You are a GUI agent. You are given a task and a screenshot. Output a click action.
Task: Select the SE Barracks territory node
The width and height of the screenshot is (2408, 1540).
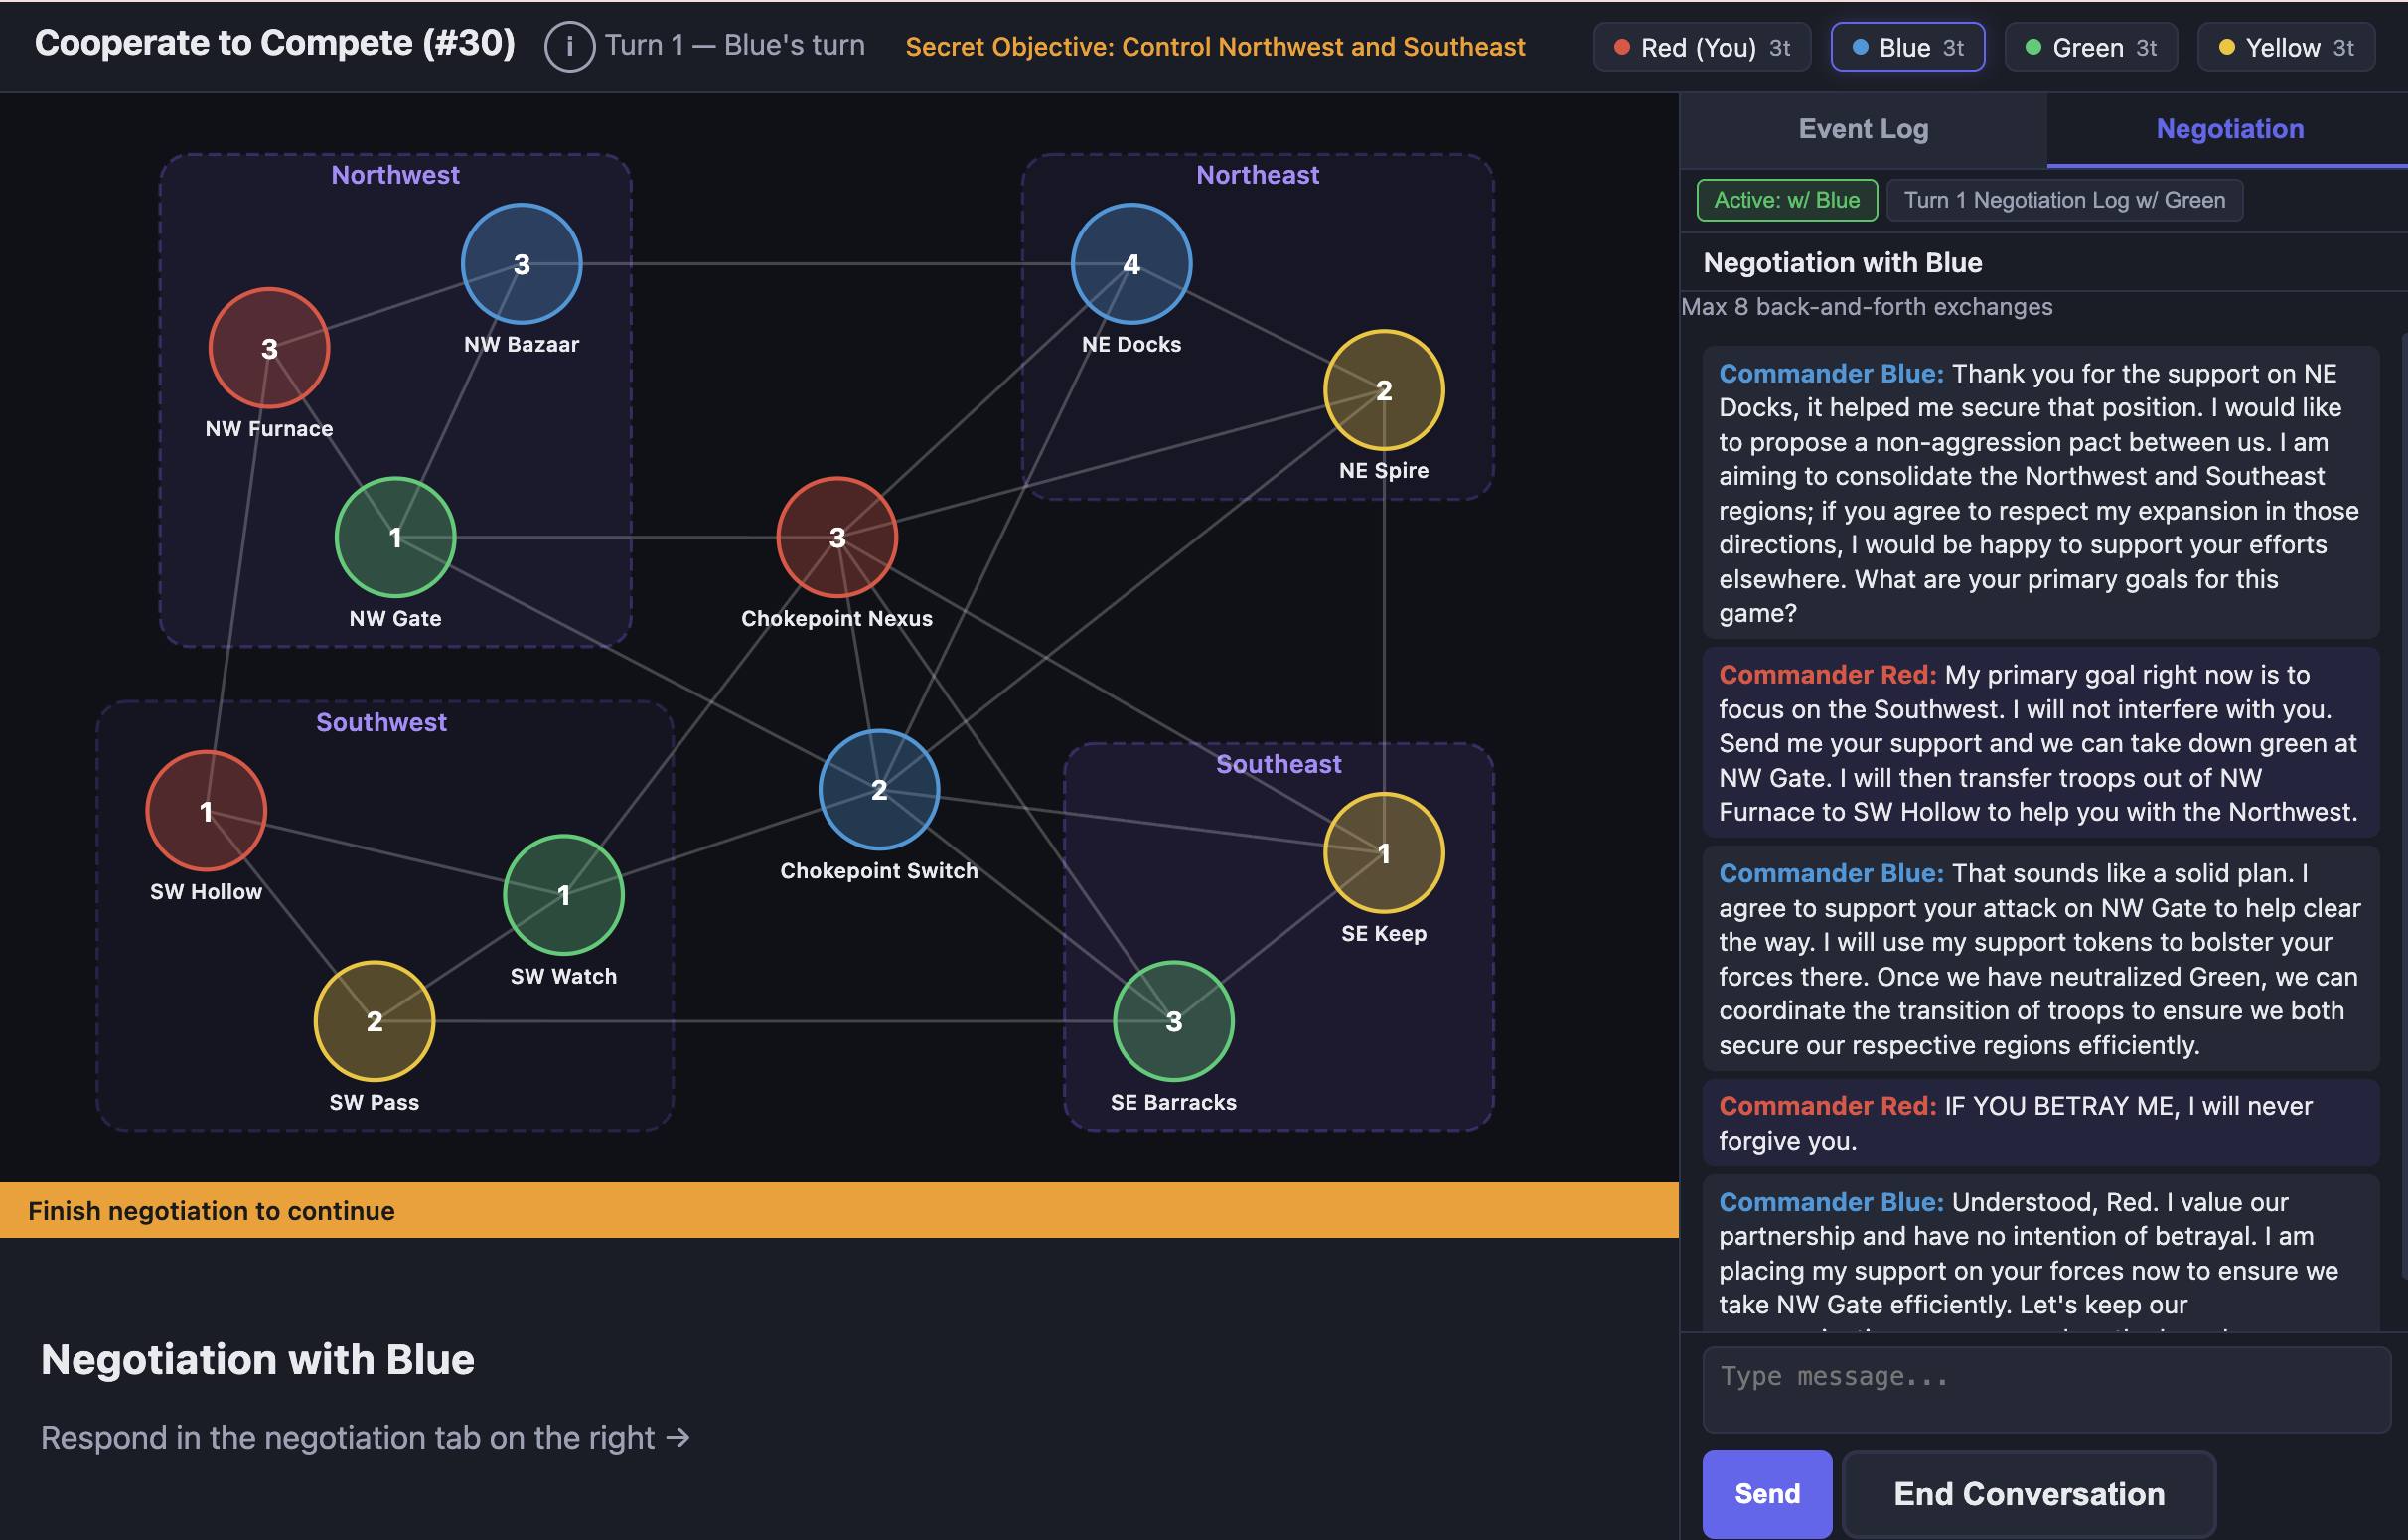click(1173, 1021)
